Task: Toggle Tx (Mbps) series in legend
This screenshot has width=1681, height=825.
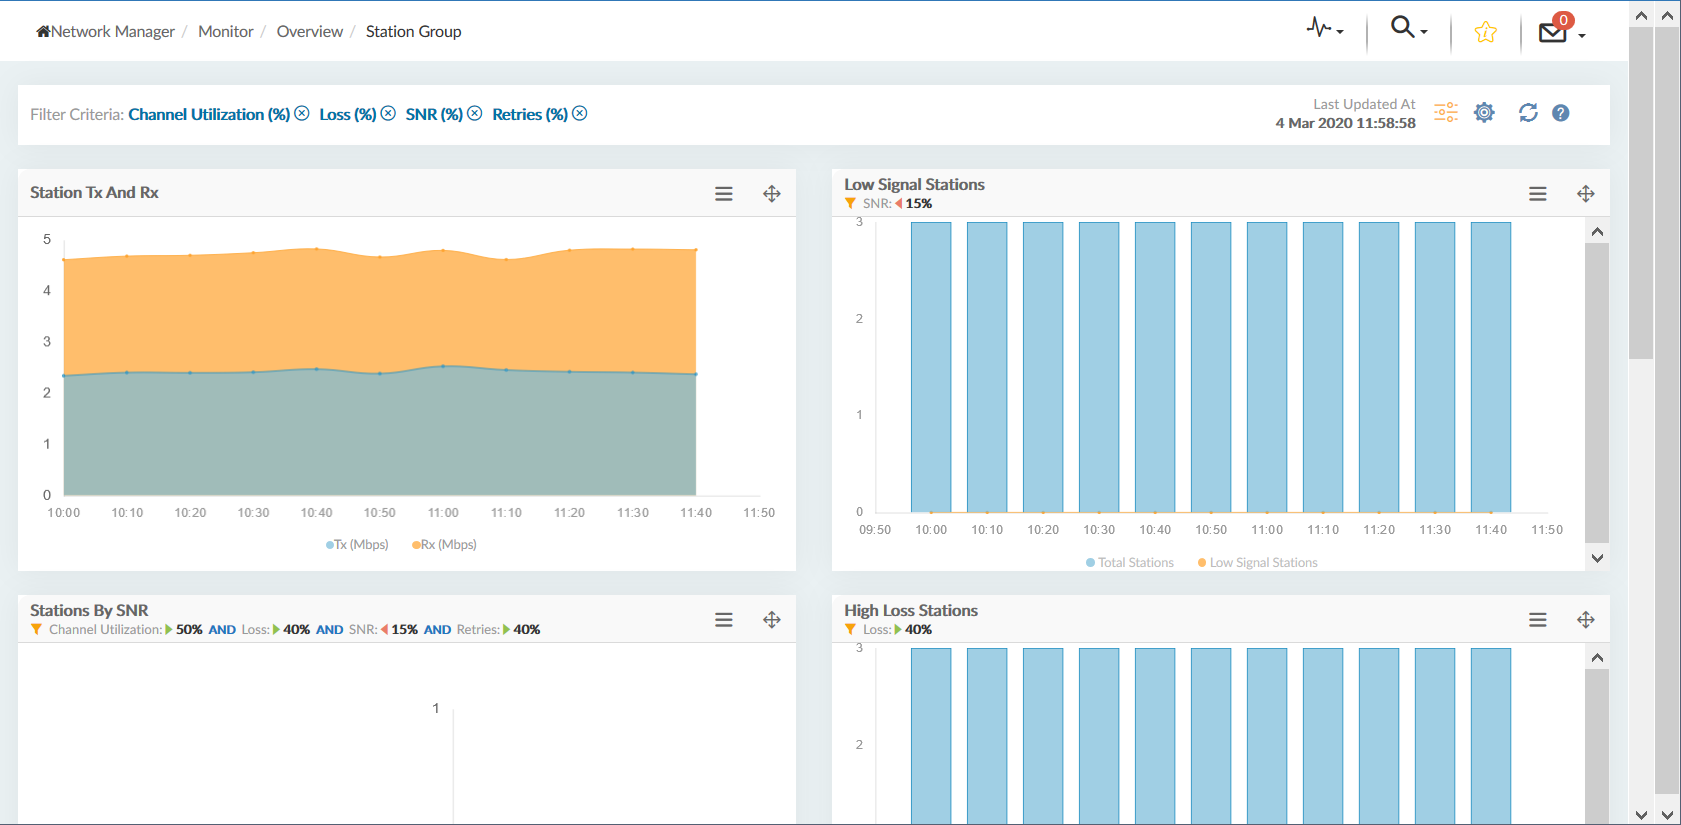Action: pos(358,545)
